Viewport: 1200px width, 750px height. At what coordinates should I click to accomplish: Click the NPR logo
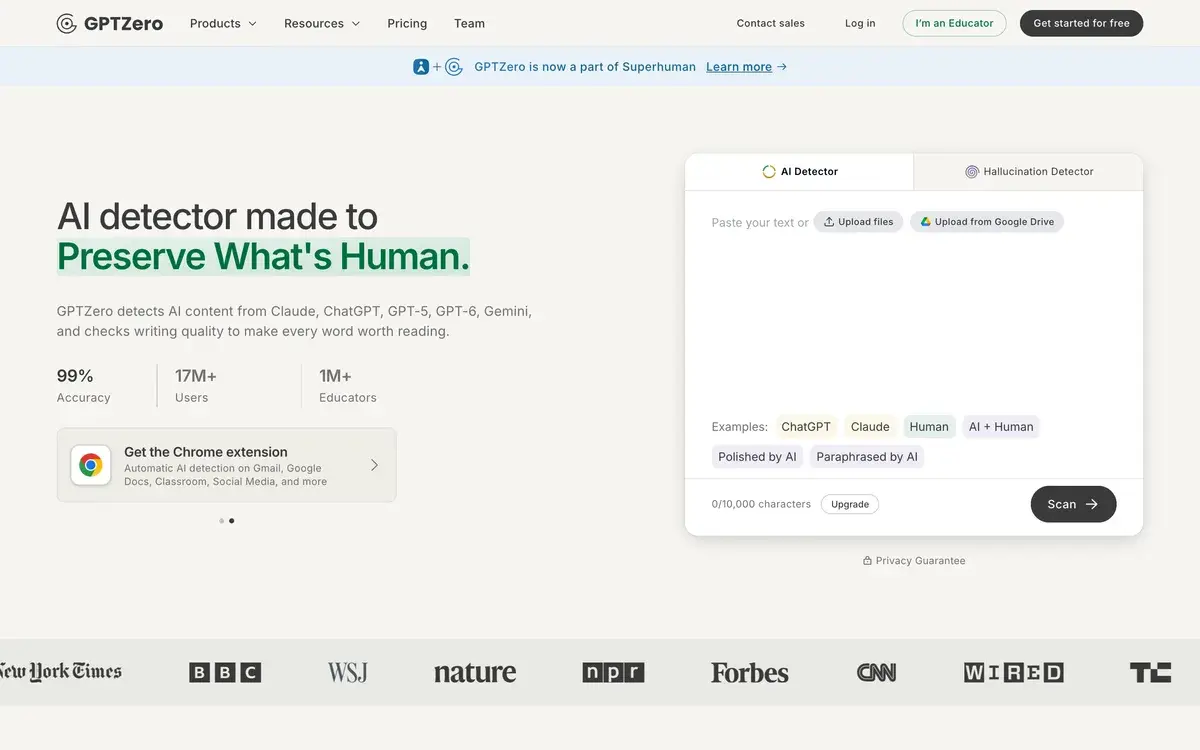pos(613,673)
